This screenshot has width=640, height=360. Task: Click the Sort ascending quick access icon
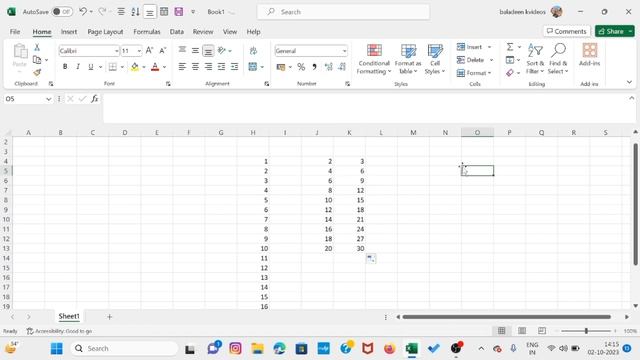click(136, 12)
